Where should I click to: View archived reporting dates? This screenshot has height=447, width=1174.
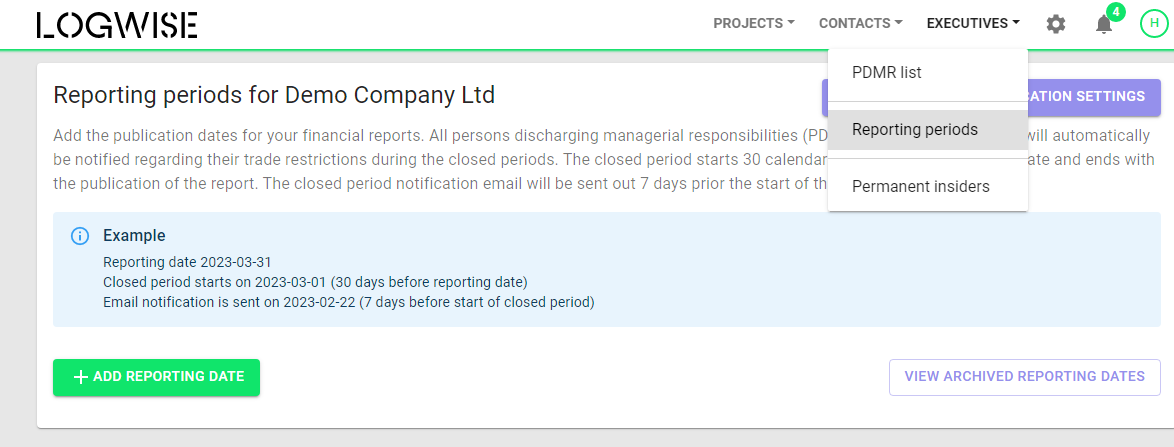[1024, 377]
